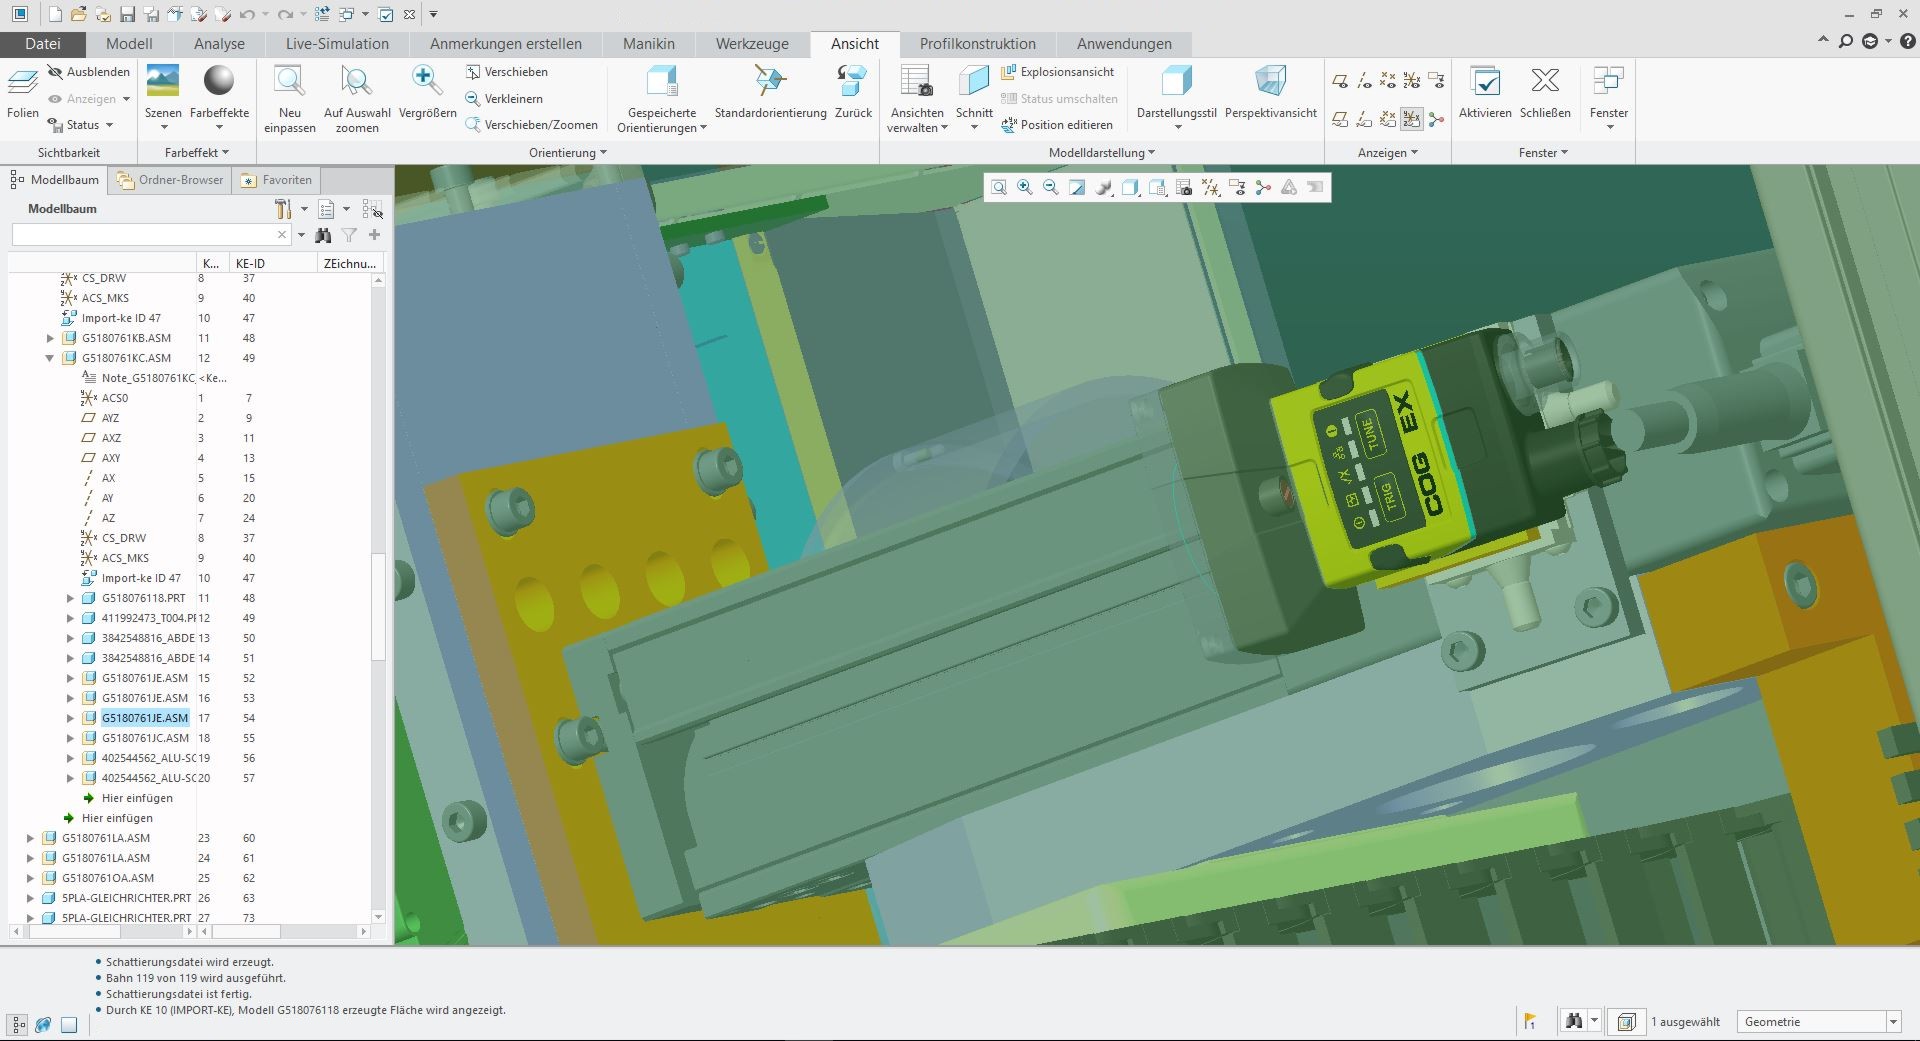The height and width of the screenshot is (1041, 1920).
Task: Switch to Live-Simulation tab
Action: point(337,44)
